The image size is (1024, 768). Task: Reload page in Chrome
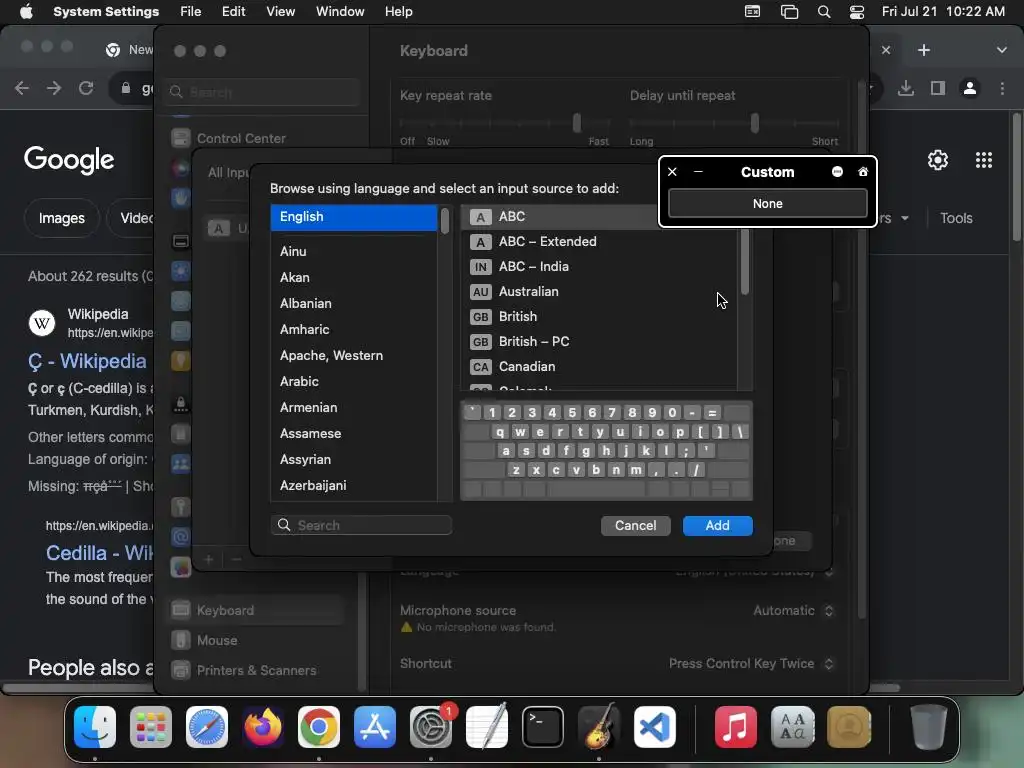point(86,88)
